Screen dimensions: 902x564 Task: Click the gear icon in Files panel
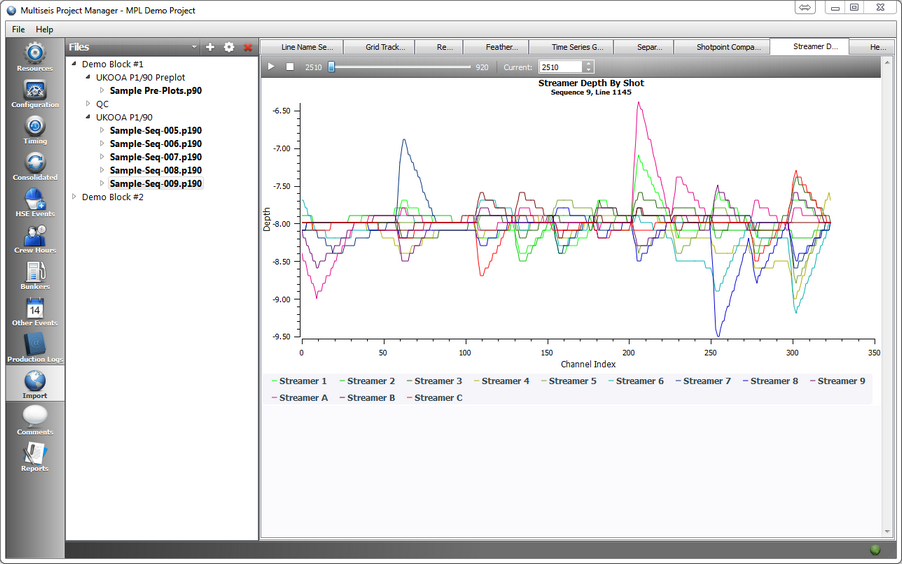229,47
